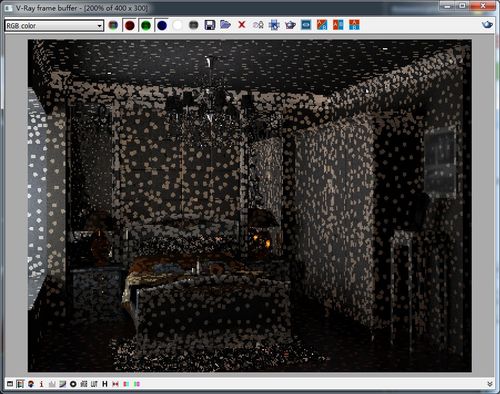Toggle the LUT correction button
Screen dimensions: 500x394
[x=94, y=384]
